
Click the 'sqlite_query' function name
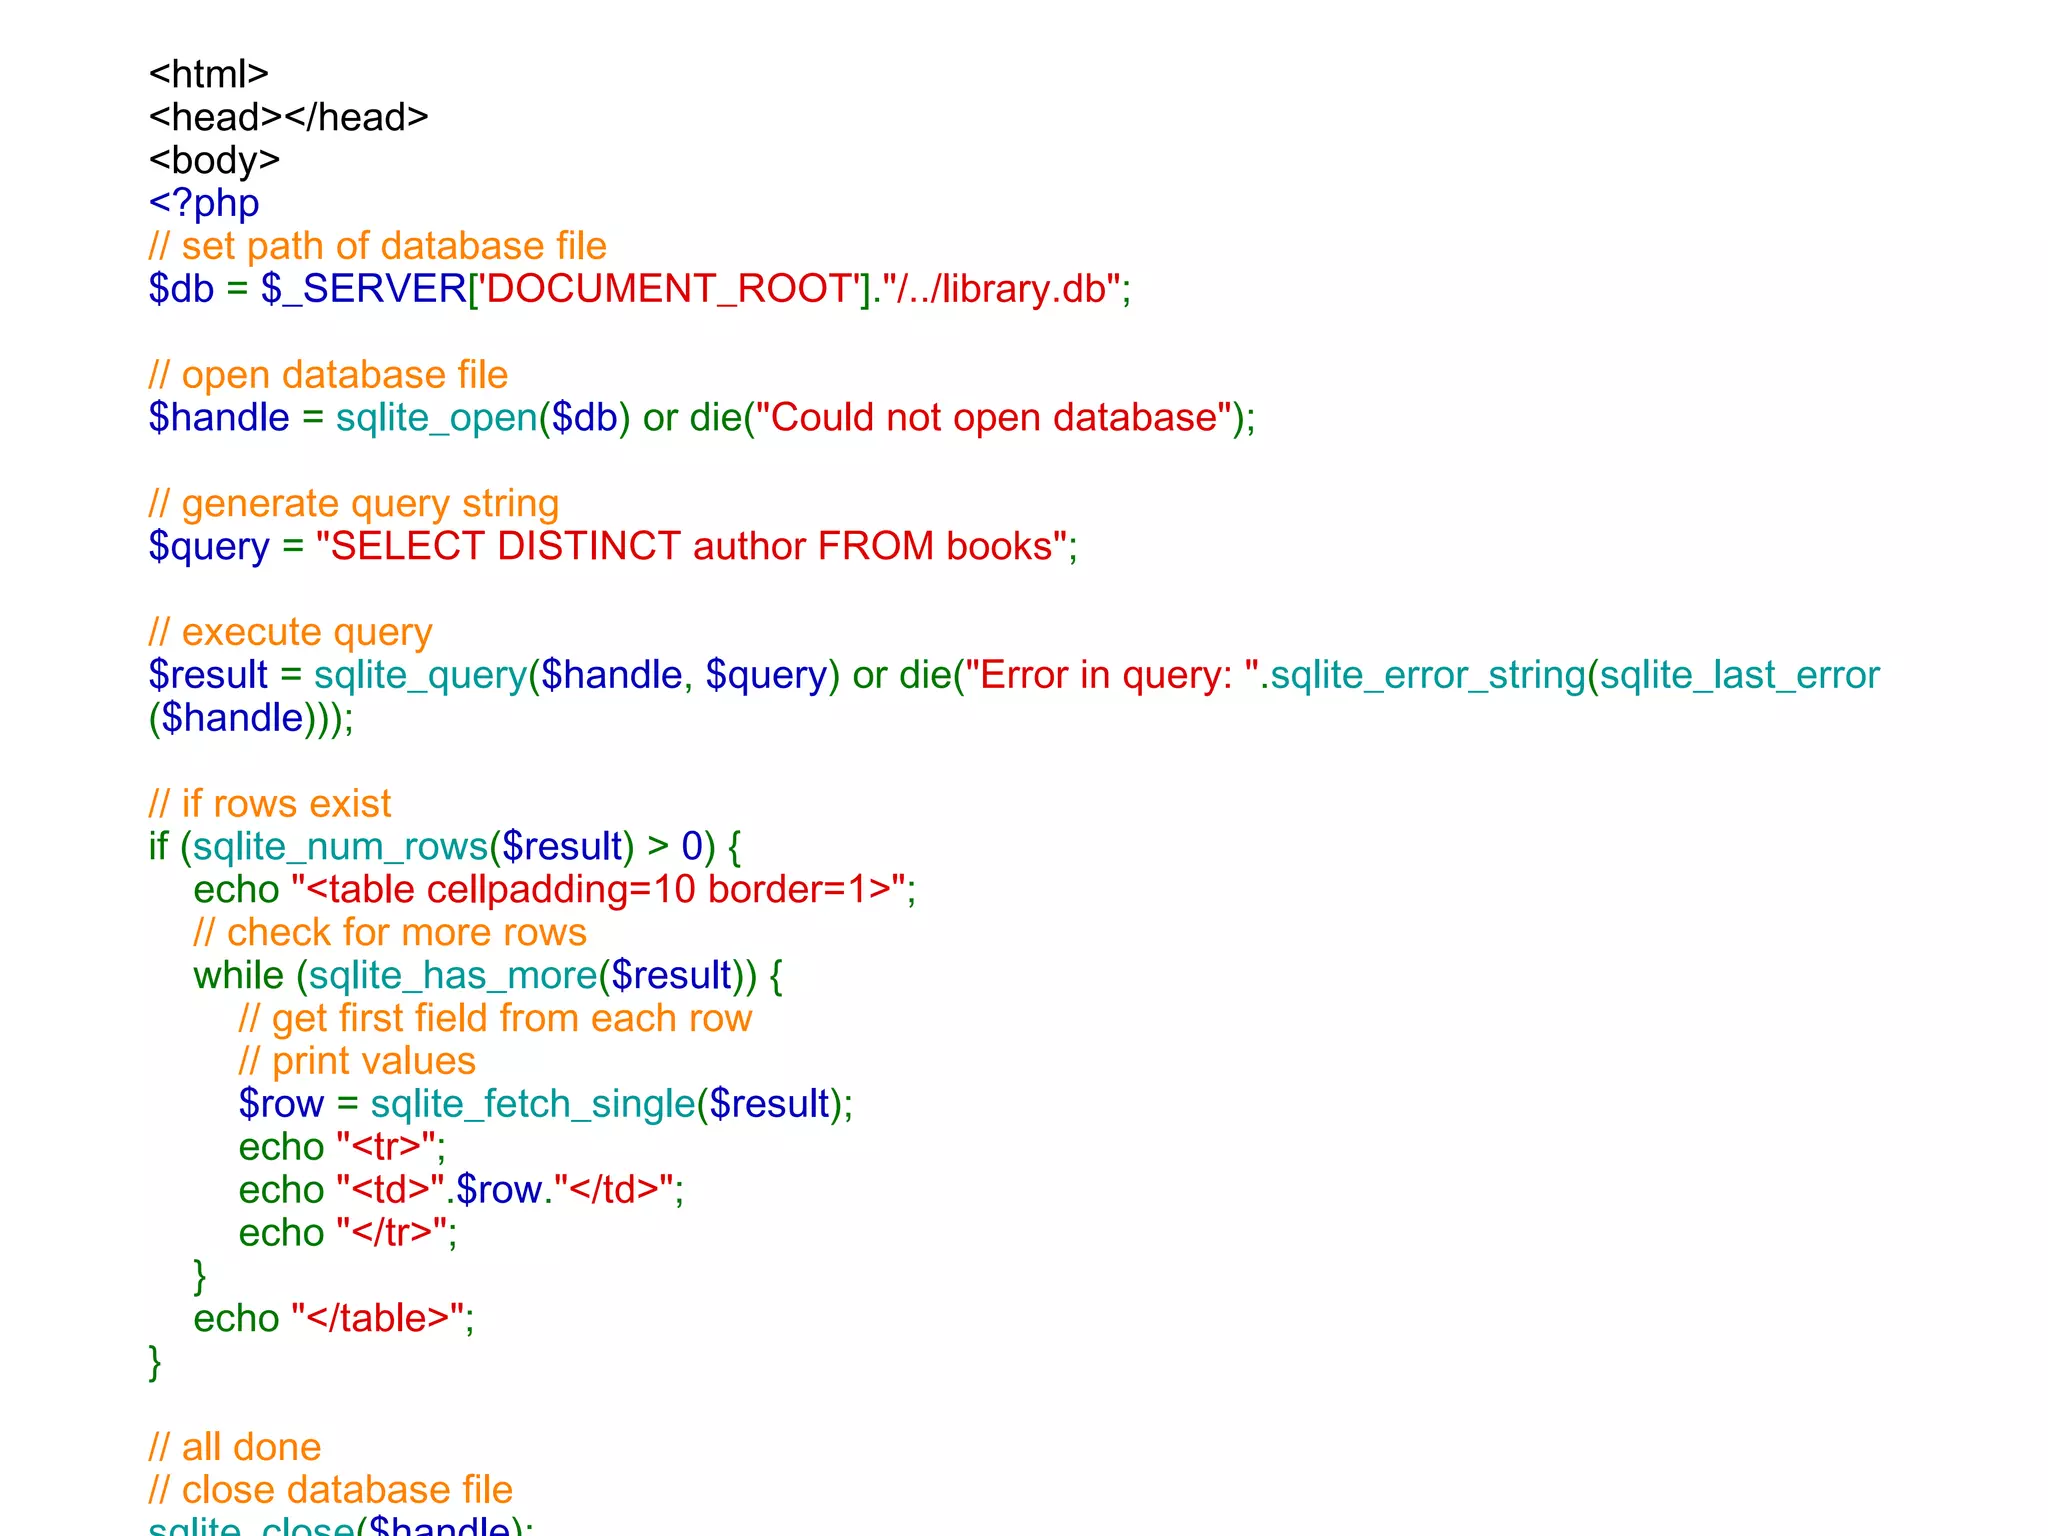point(420,675)
